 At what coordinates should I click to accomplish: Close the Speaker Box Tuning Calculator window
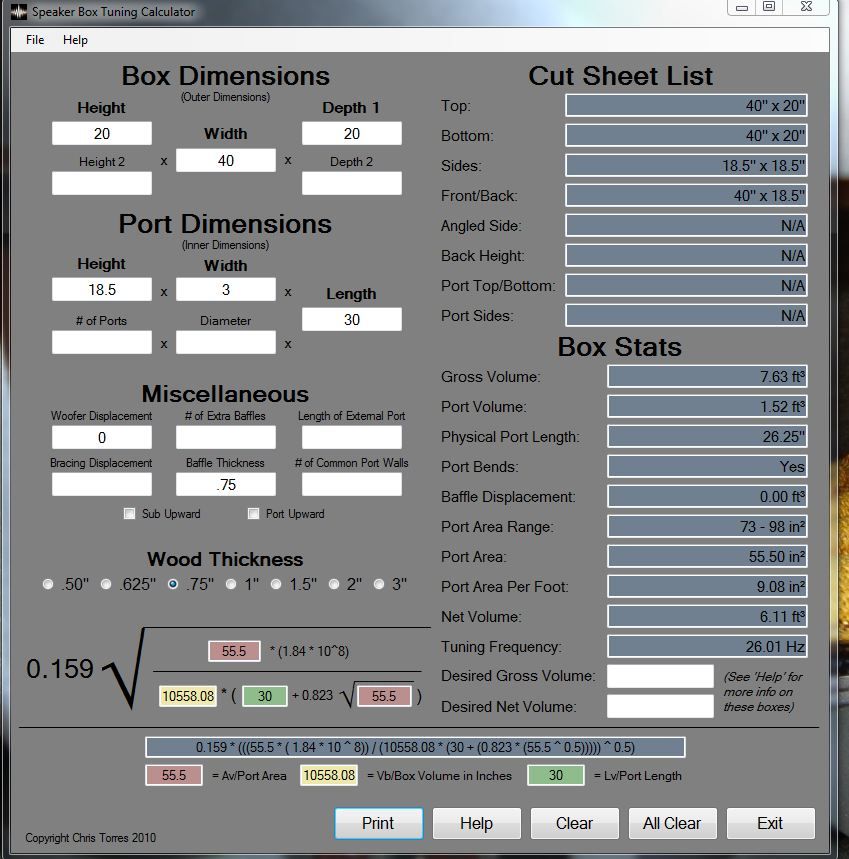click(806, 7)
